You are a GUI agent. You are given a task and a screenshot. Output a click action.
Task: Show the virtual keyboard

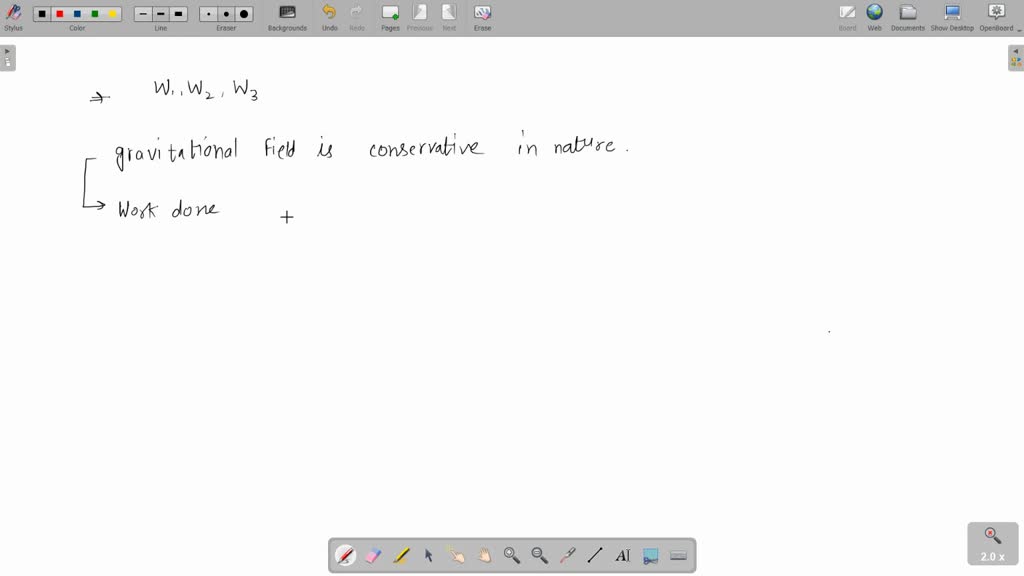(x=679, y=555)
